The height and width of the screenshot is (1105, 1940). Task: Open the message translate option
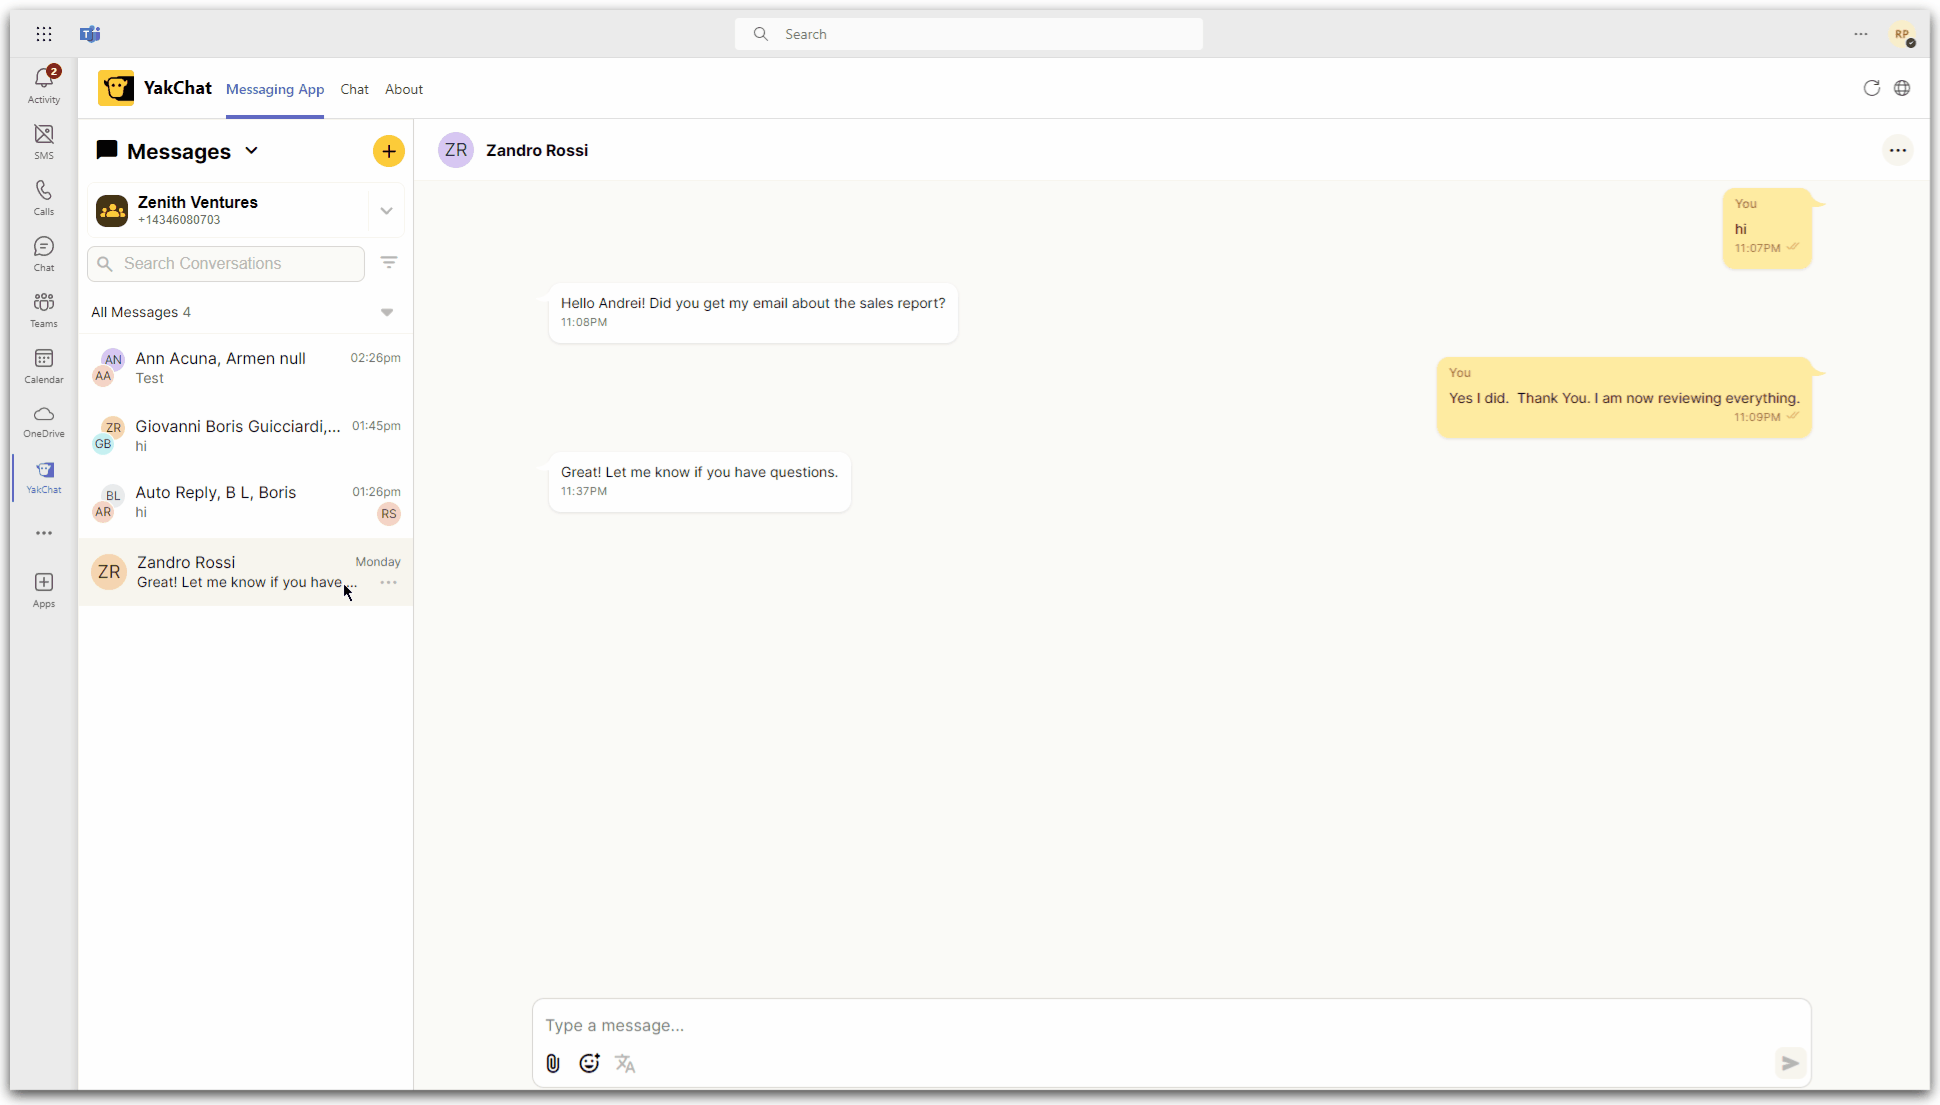[x=625, y=1063]
